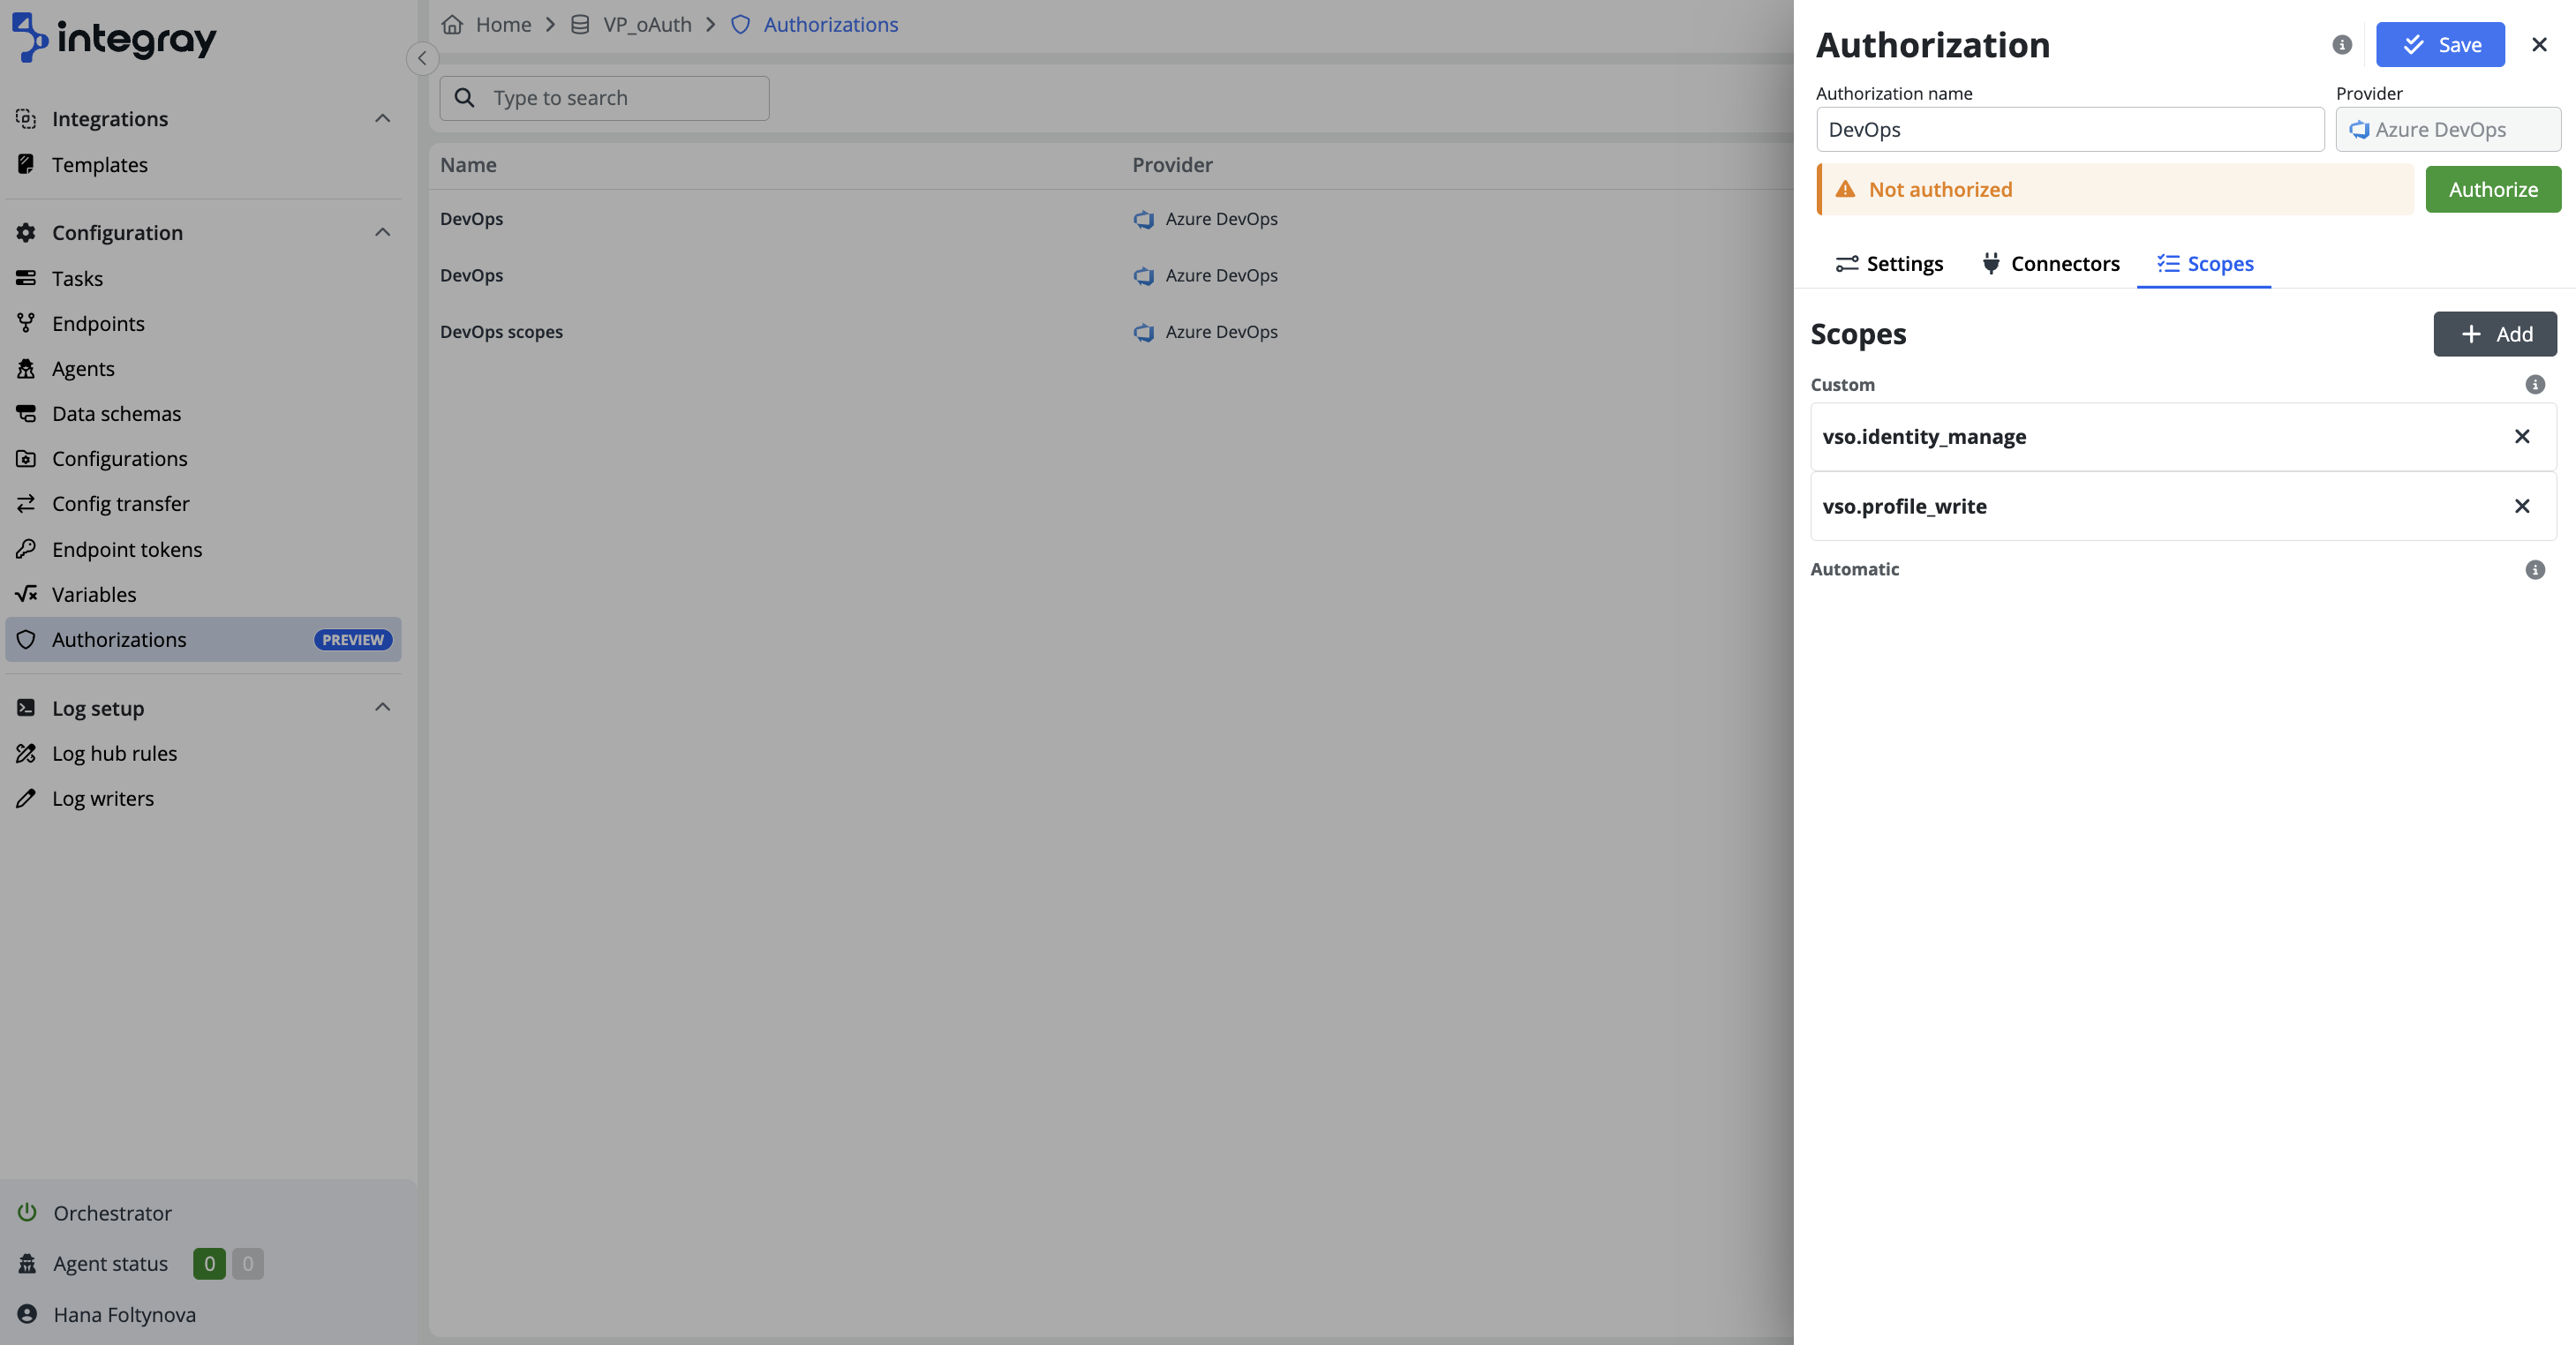Image resolution: width=2576 pixels, height=1345 pixels.
Task: Click the info icon beside Save button
Action: [2341, 44]
